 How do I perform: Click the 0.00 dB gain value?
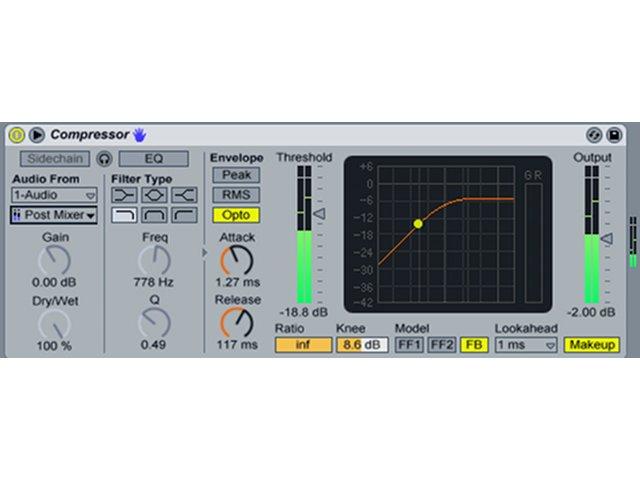[x=54, y=282]
